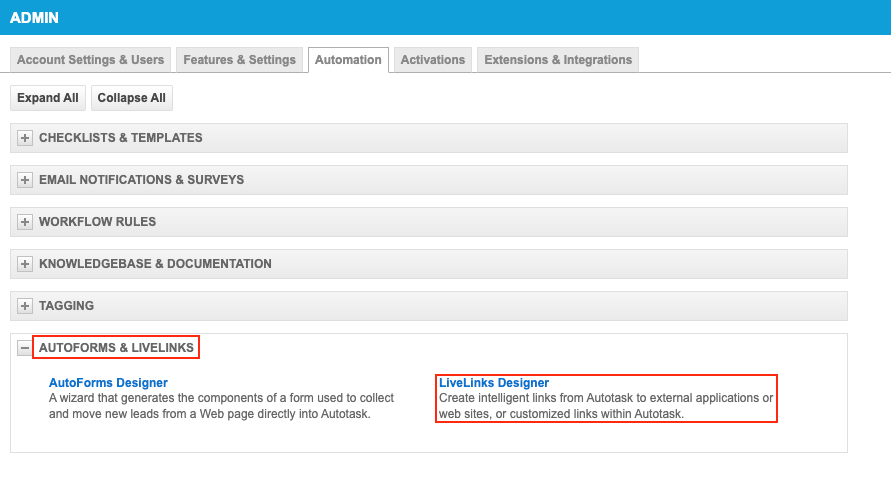Click the minus icon beside AutoForms & LiveLinks
This screenshot has width=891, height=482.
pyautogui.click(x=25, y=348)
